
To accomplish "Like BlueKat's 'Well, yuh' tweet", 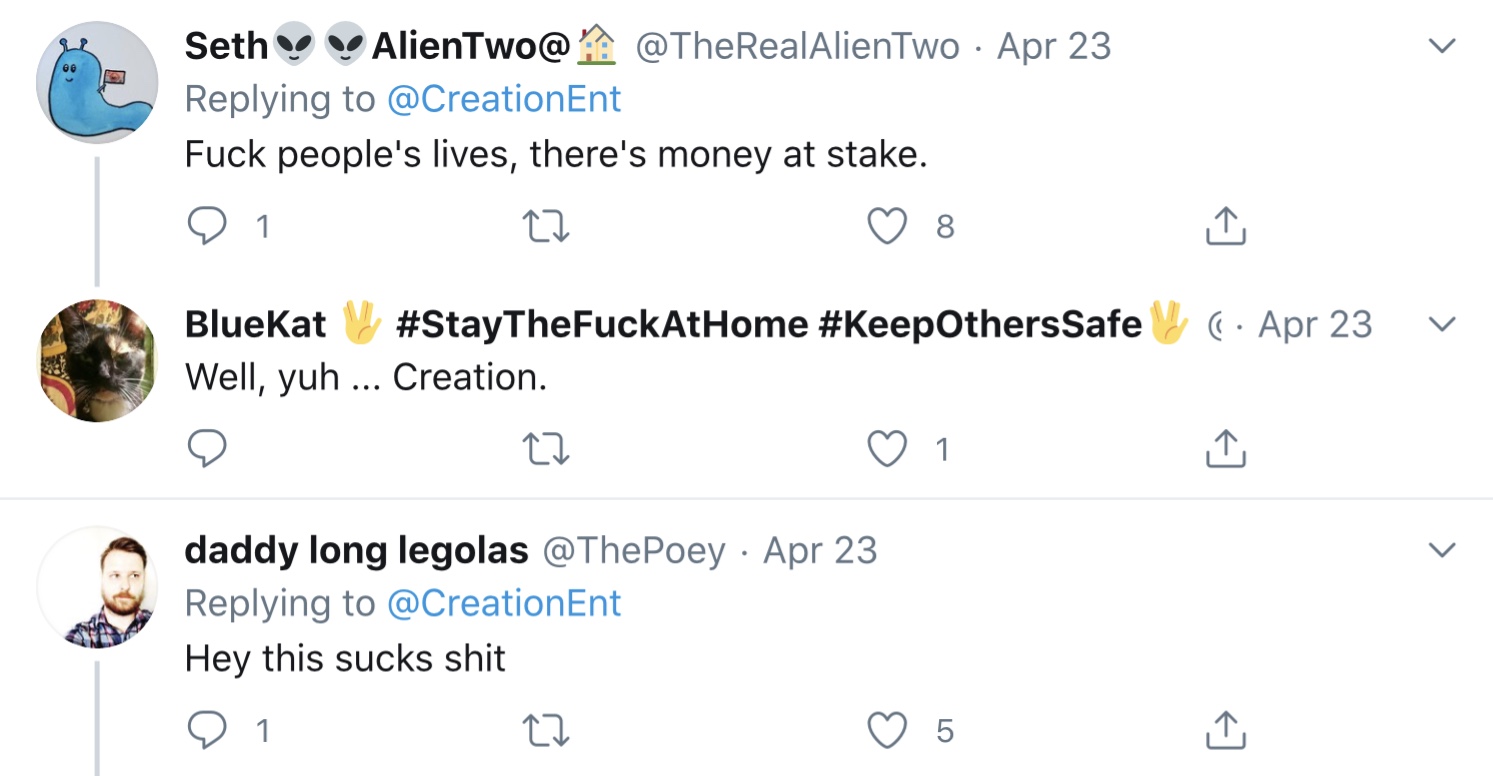I will pyautogui.click(x=886, y=451).
